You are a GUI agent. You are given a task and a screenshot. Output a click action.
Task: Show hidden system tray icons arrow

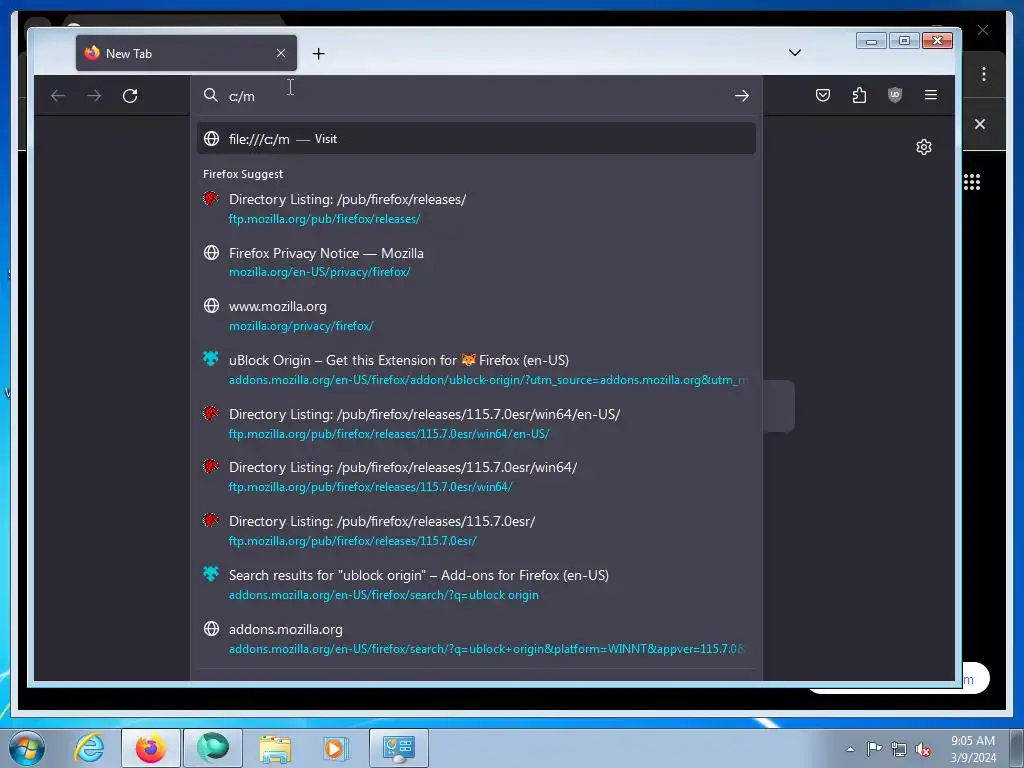click(850, 749)
